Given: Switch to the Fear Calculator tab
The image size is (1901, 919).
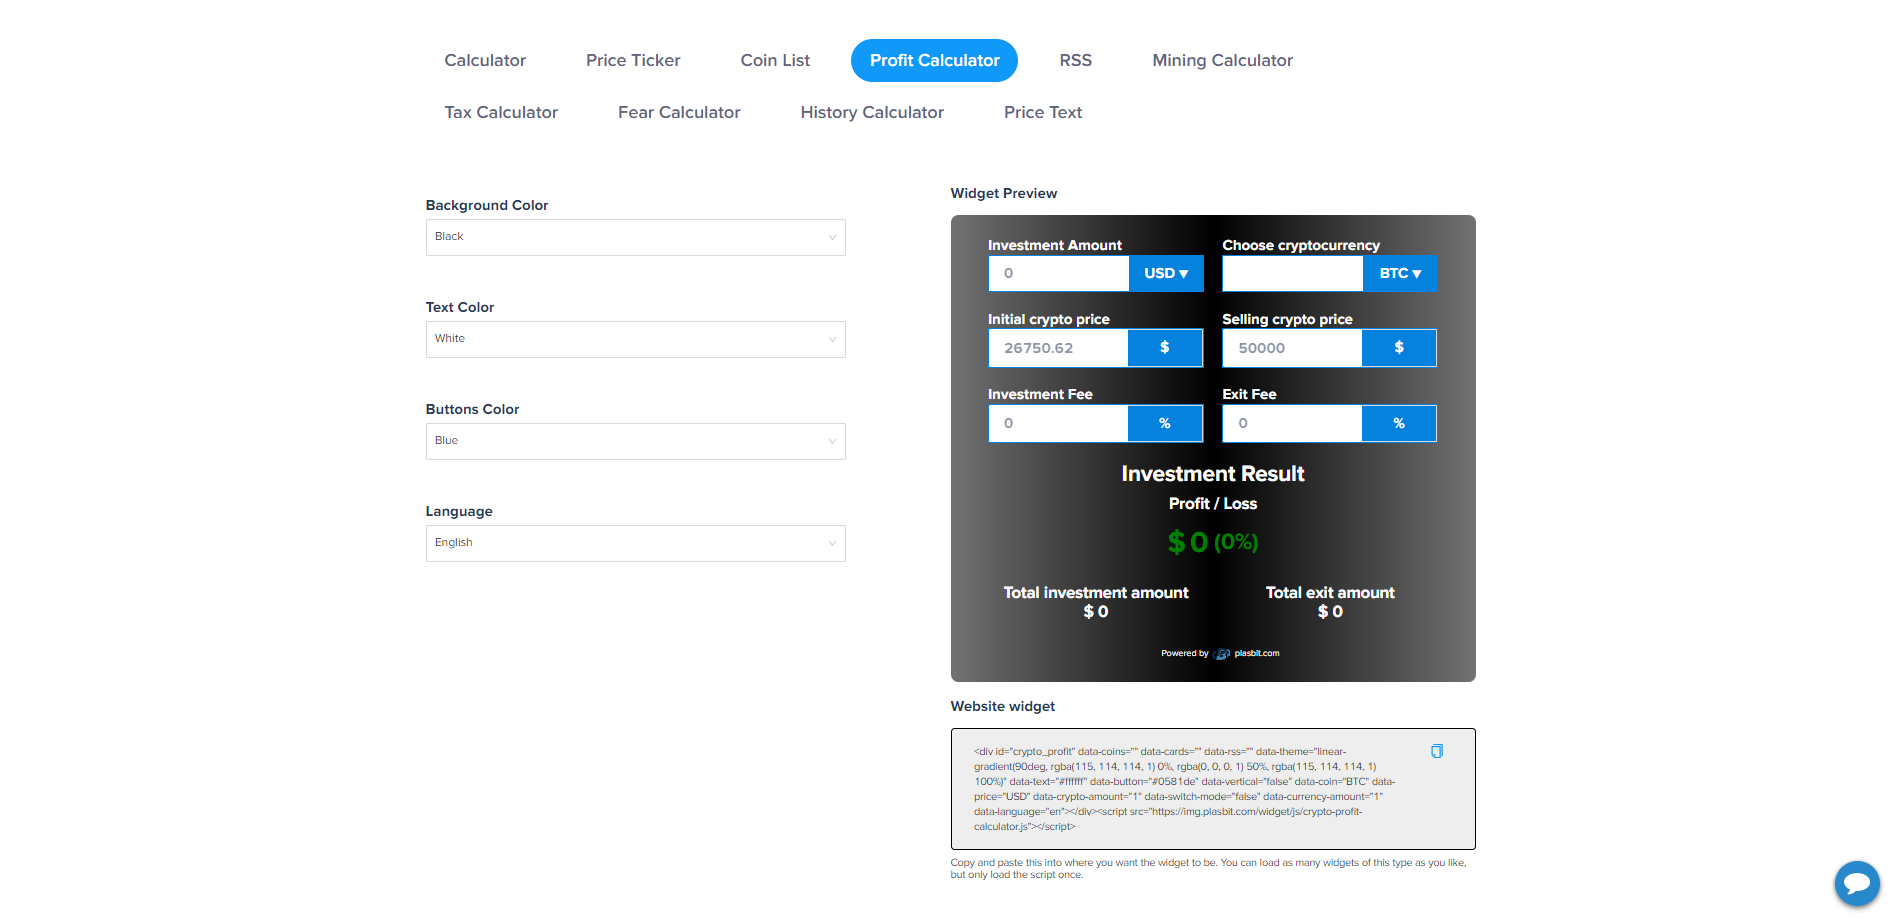Looking at the screenshot, I should tap(679, 112).
